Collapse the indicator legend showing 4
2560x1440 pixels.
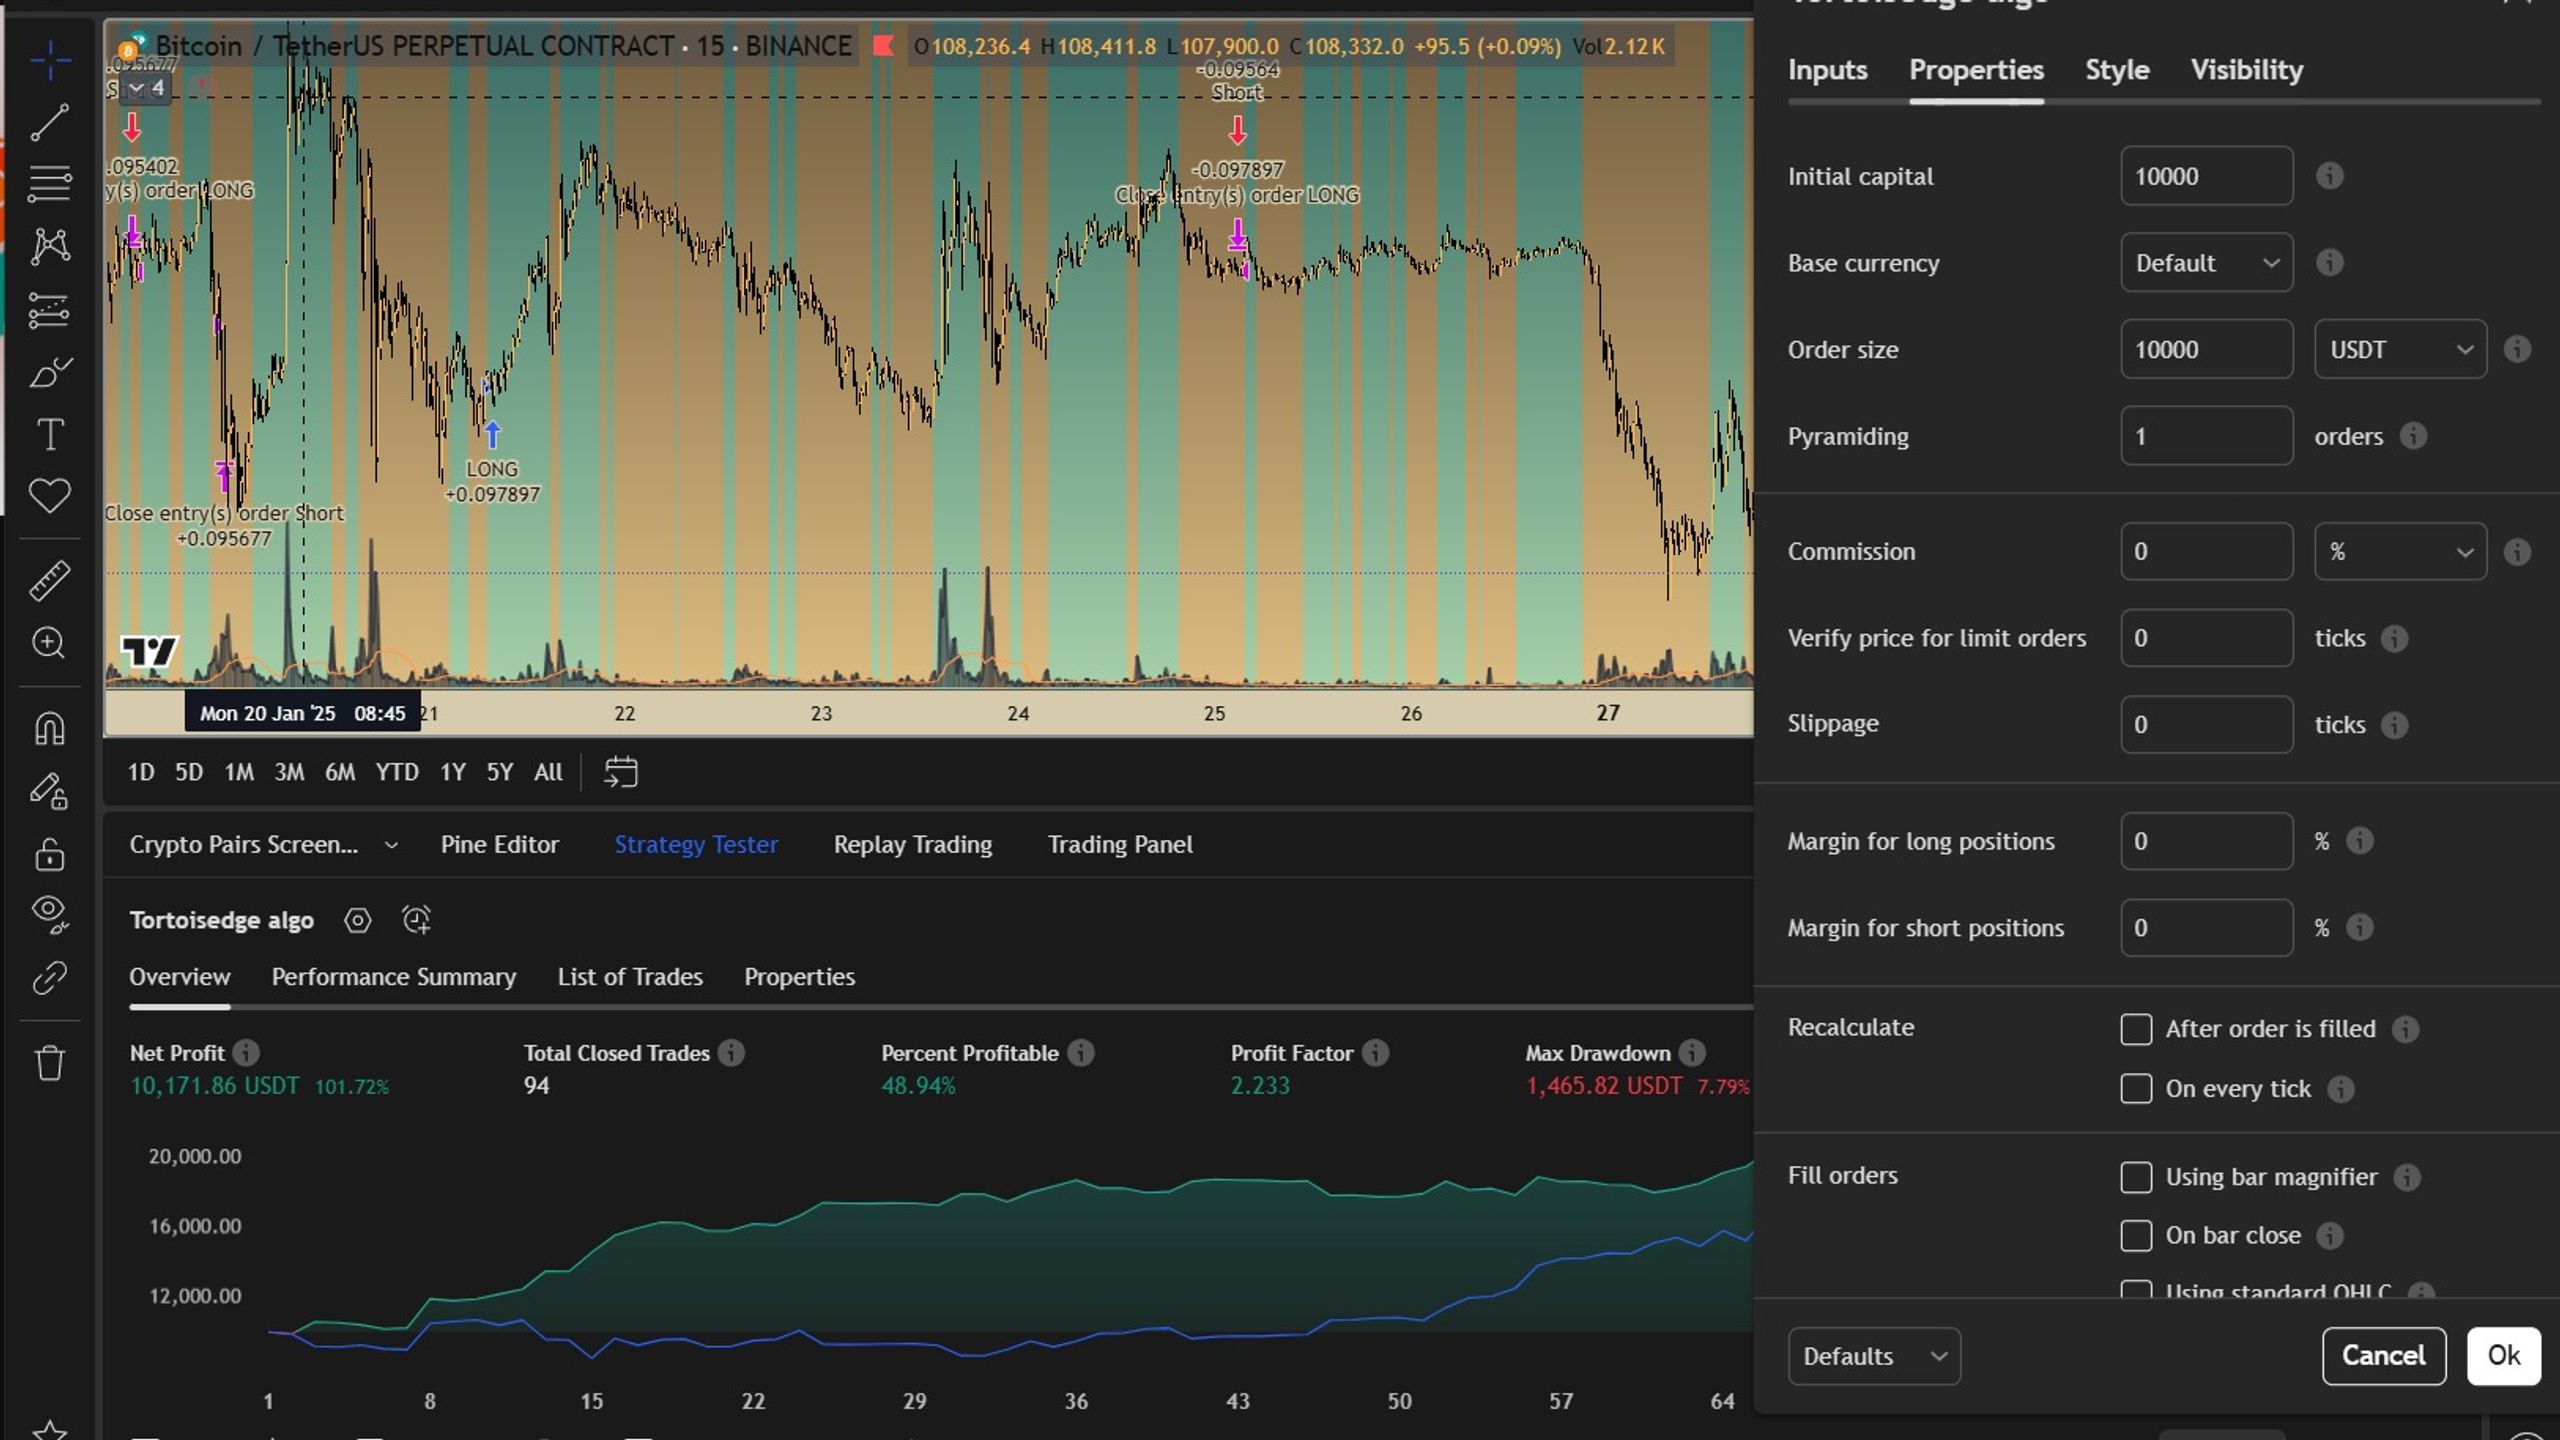(x=145, y=88)
